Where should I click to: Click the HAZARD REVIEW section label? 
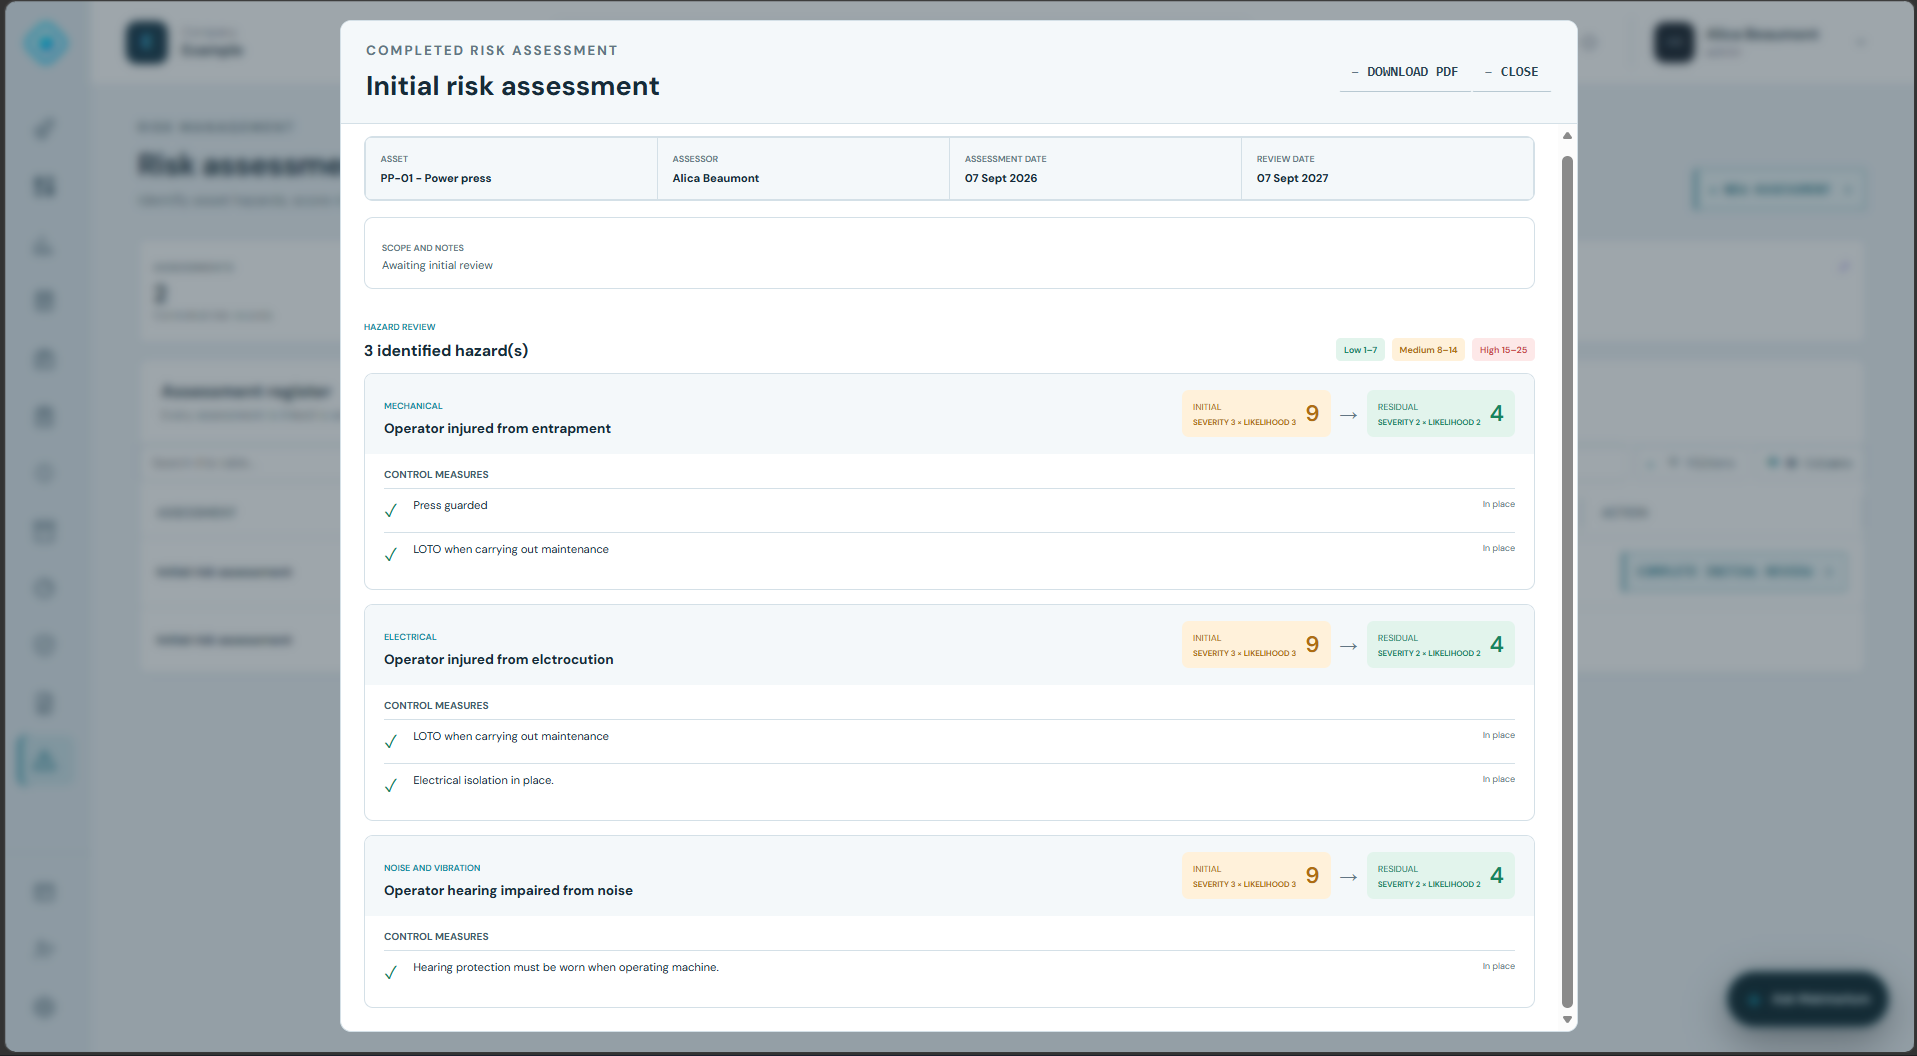pos(400,327)
